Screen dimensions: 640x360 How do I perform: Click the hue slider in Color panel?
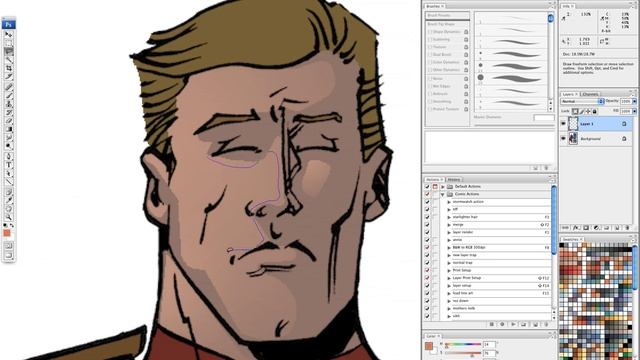[x=463, y=344]
